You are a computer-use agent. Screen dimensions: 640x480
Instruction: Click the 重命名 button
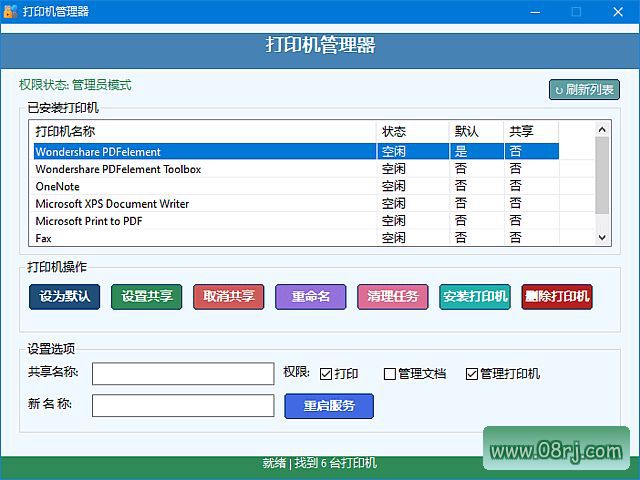pos(311,296)
